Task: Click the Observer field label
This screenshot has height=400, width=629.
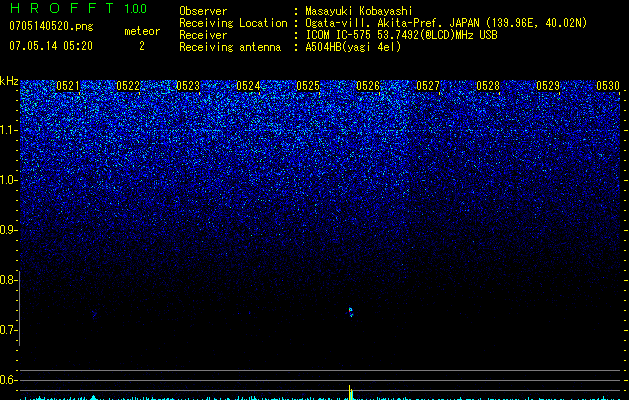Action: [x=203, y=11]
